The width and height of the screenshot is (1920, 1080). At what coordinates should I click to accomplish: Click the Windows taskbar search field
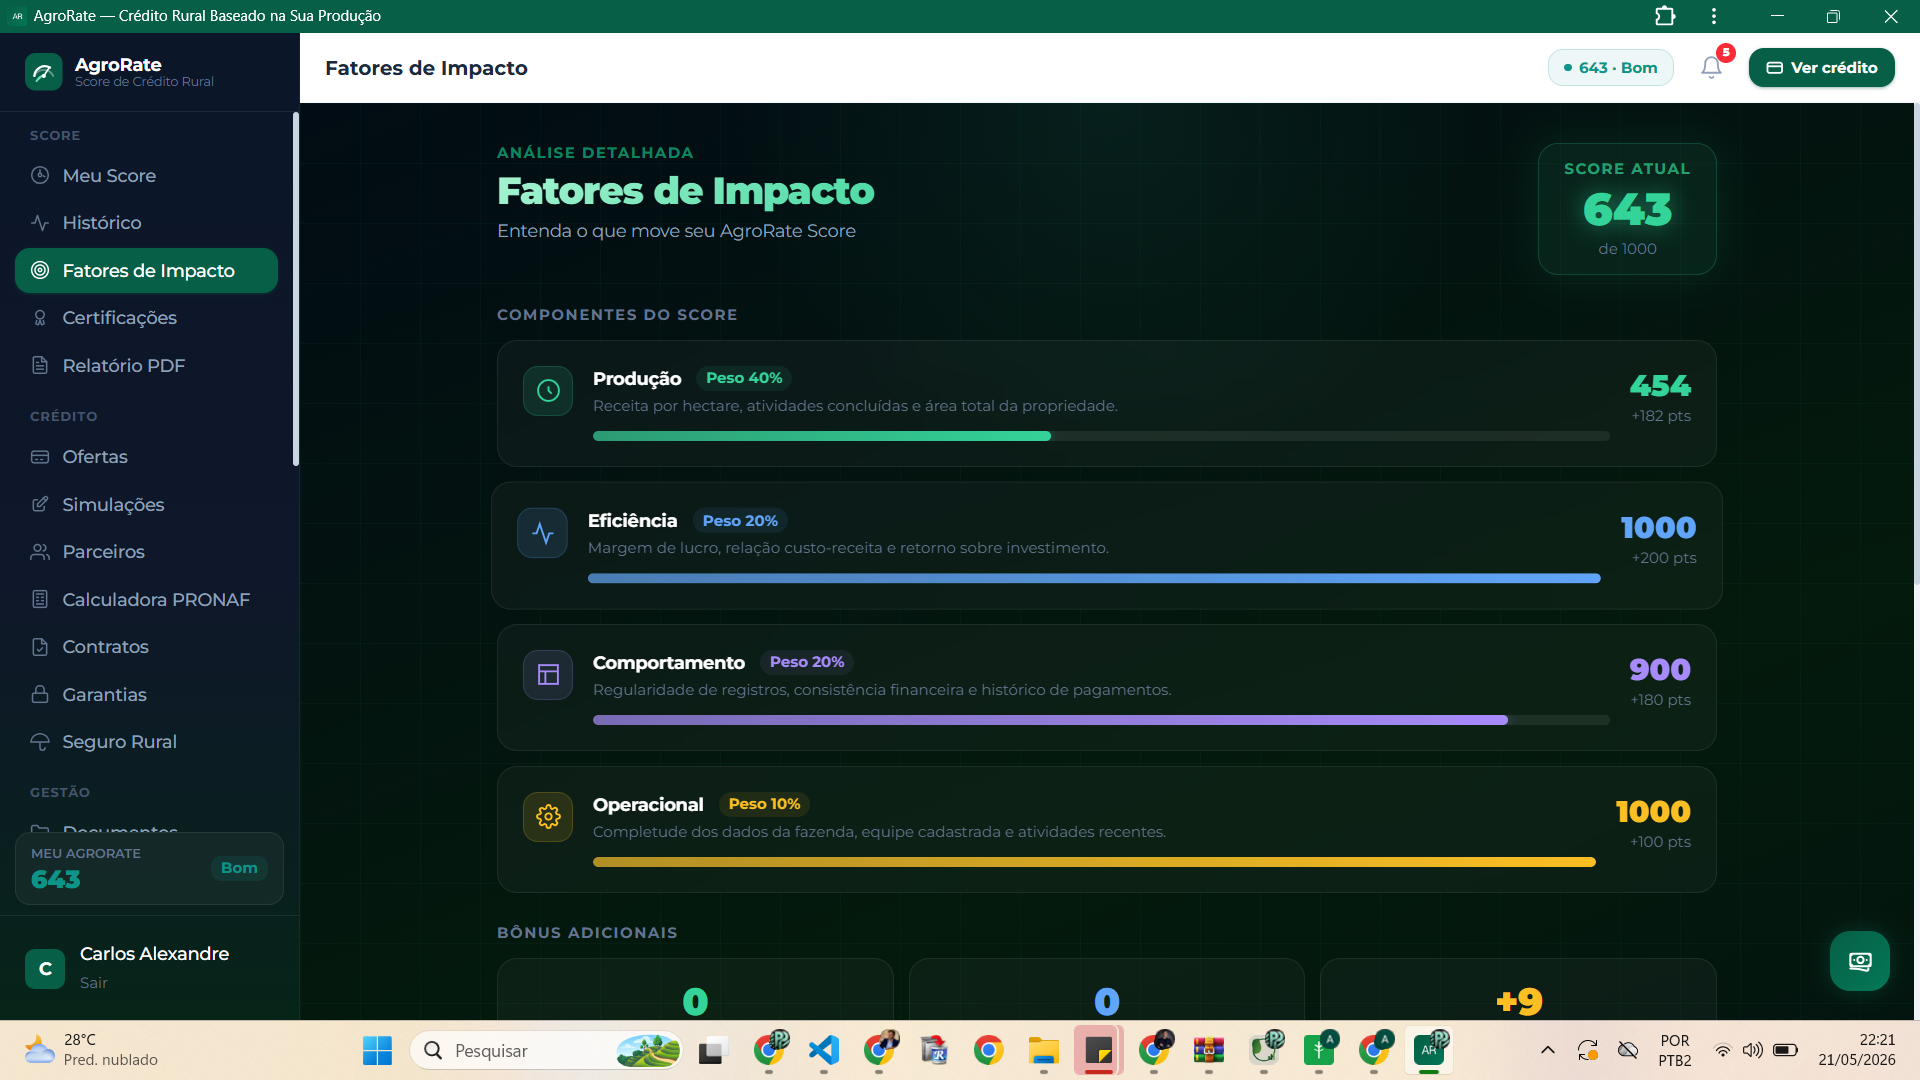tap(546, 1050)
